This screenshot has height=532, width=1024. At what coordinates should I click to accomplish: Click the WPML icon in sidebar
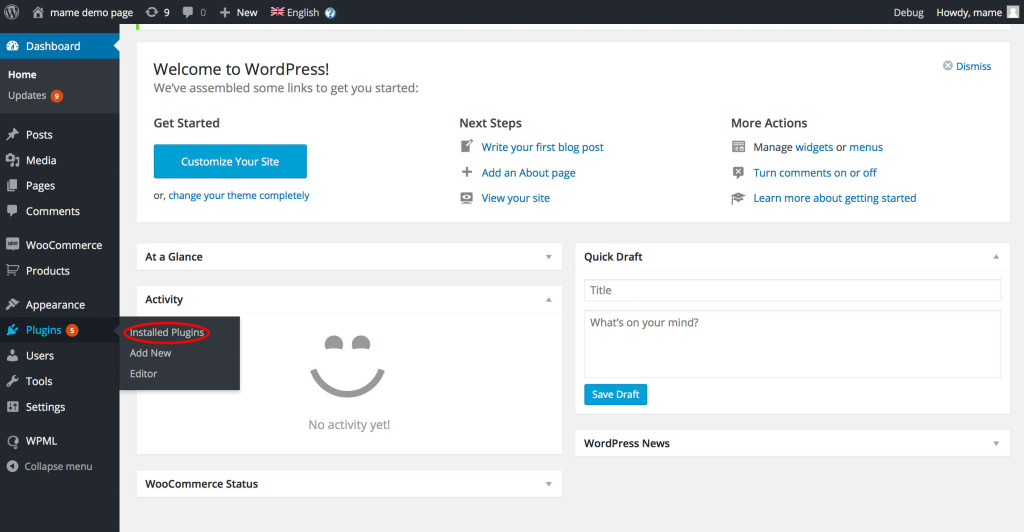coord(12,441)
